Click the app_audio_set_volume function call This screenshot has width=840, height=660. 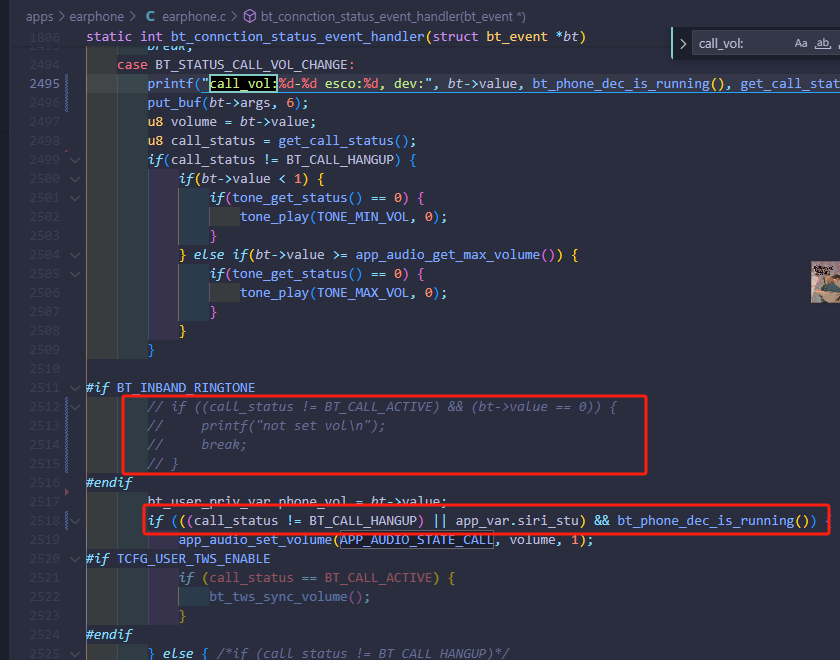pyautogui.click(x=256, y=540)
